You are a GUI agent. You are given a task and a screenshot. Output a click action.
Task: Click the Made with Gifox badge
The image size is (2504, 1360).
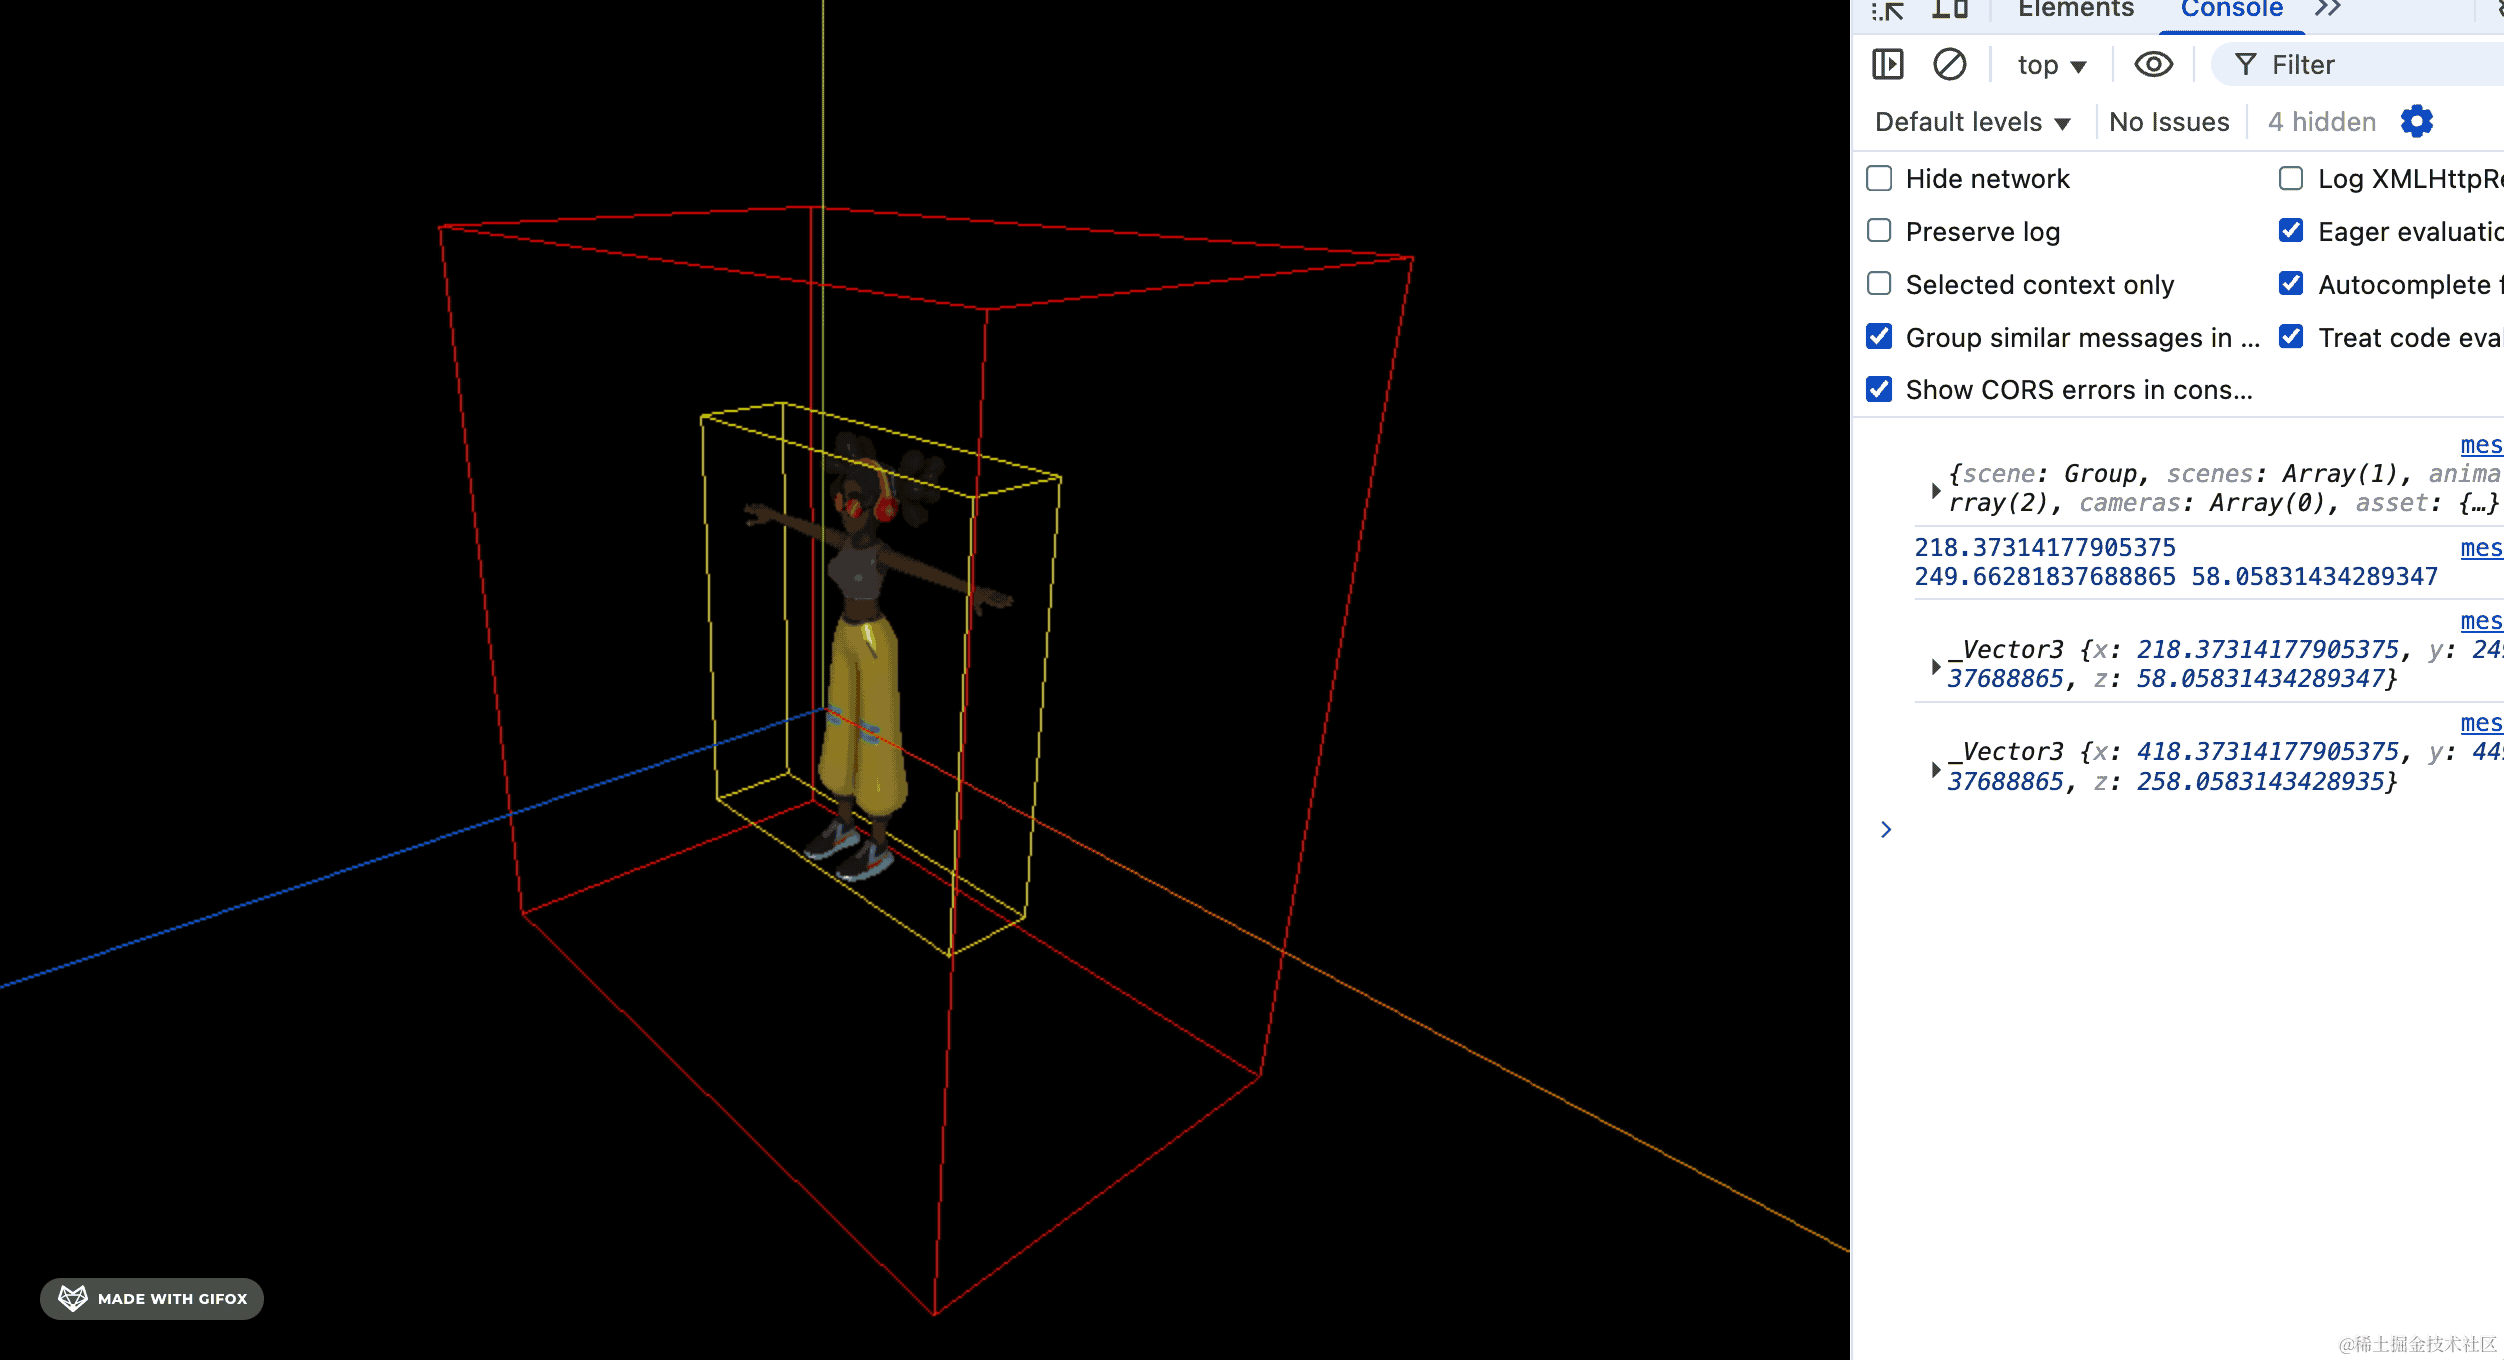[x=152, y=1299]
